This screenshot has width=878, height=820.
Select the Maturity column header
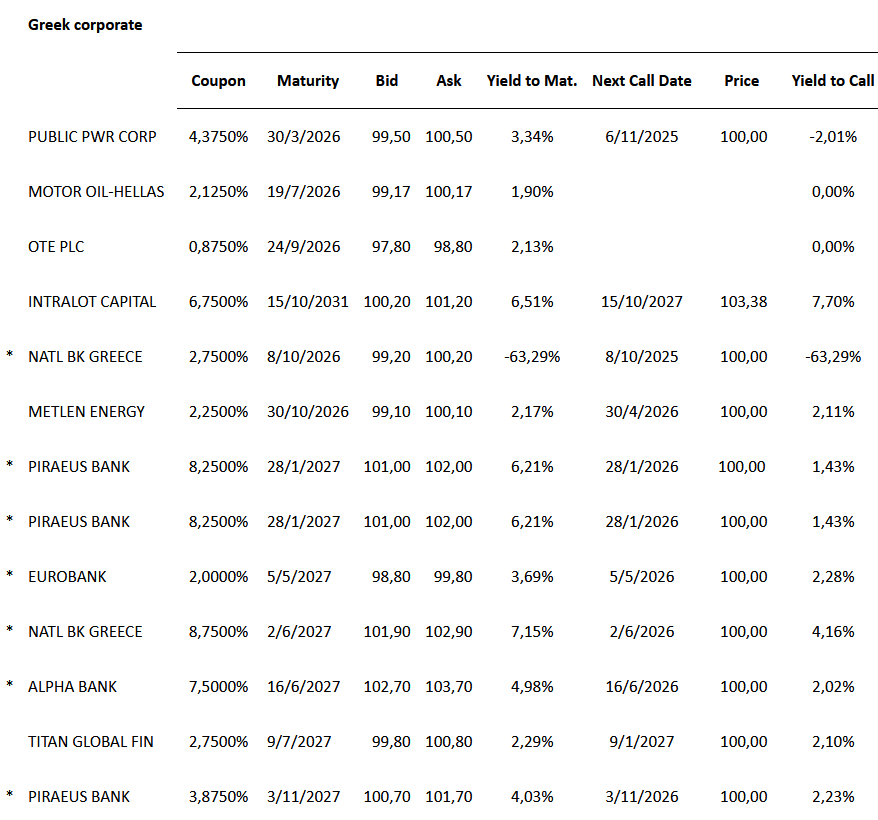pyautogui.click(x=308, y=81)
